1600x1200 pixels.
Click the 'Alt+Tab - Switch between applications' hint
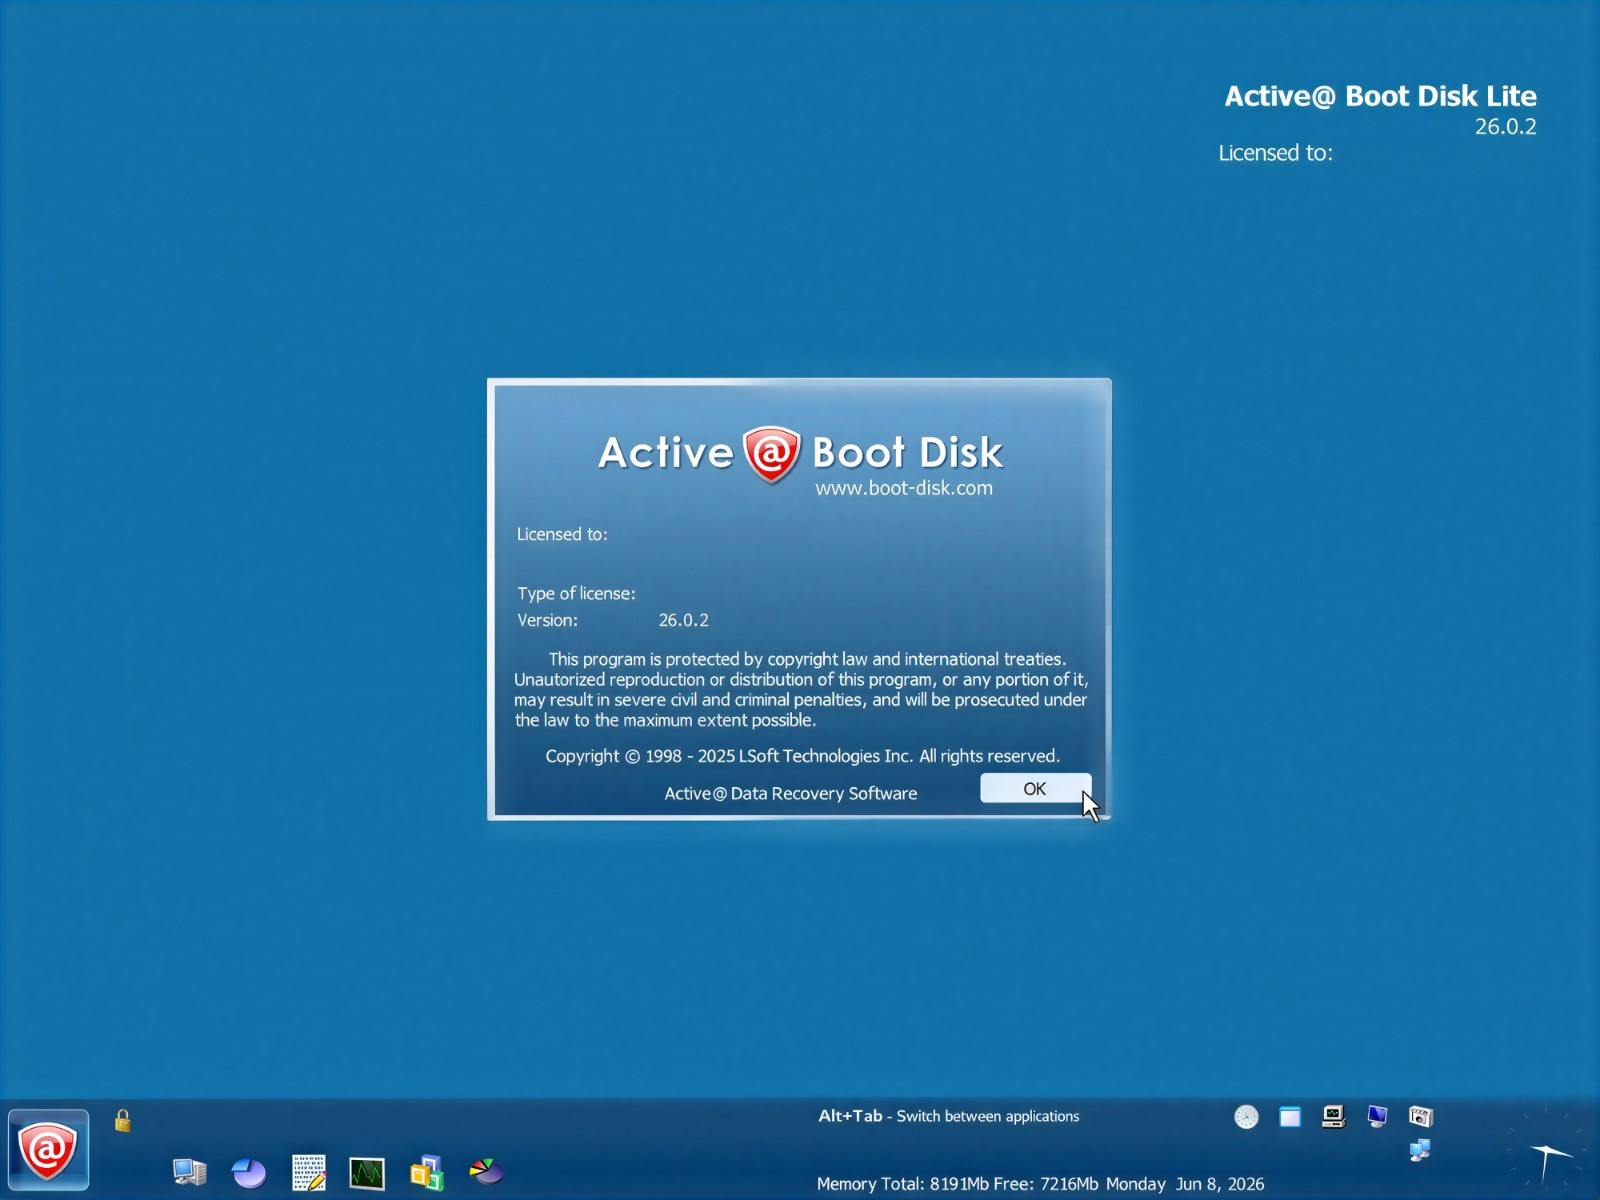(949, 1116)
